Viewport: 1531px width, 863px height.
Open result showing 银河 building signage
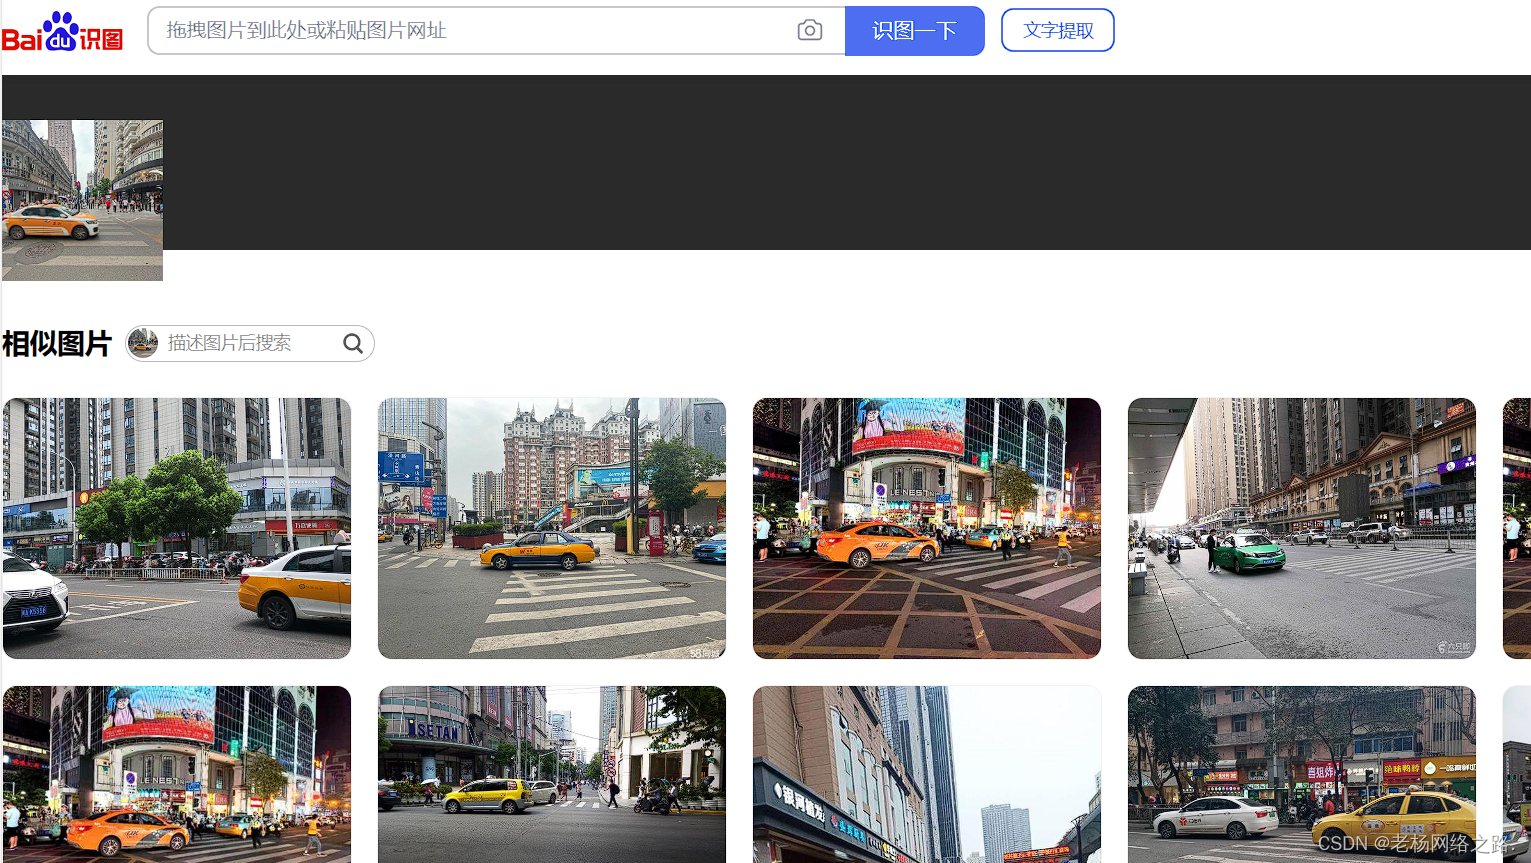tap(927, 774)
